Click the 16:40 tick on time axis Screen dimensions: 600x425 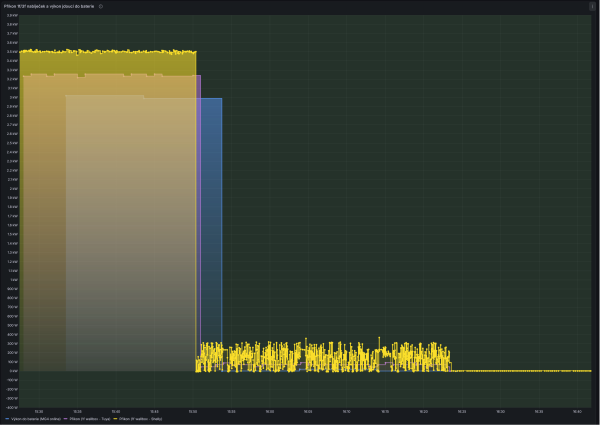577,412
